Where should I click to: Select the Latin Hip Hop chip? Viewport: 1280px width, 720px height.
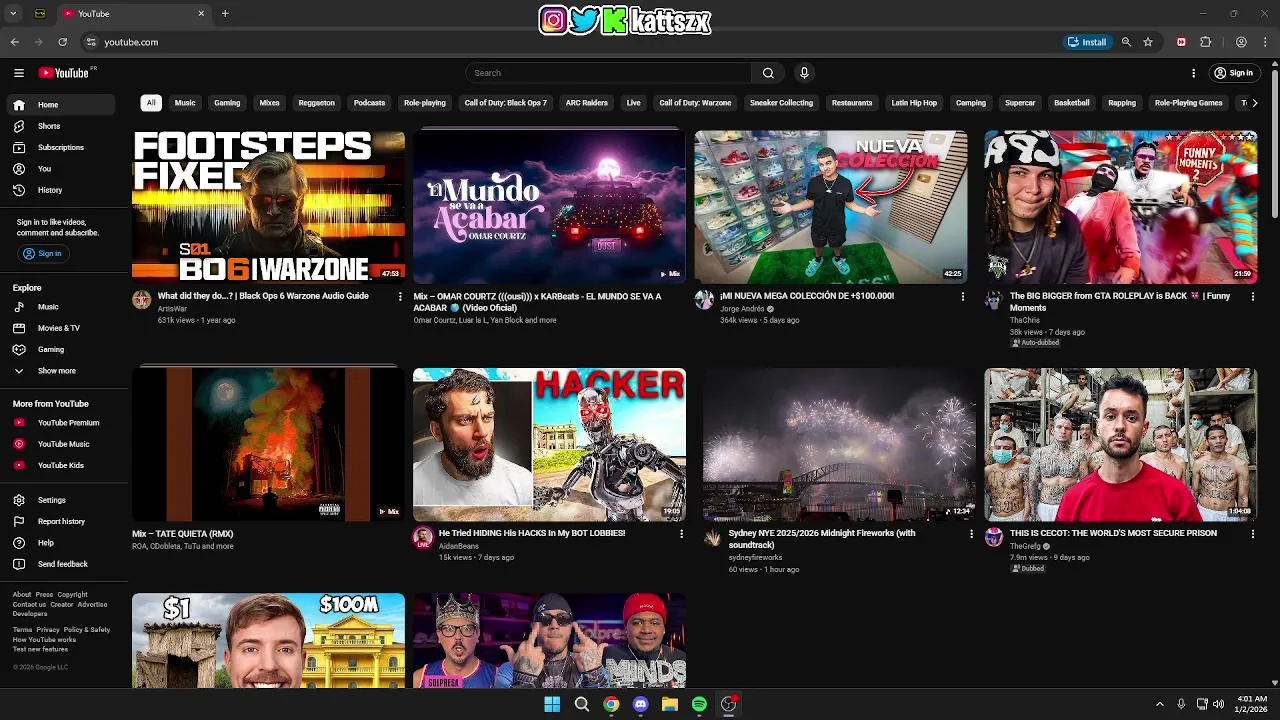pyautogui.click(x=914, y=103)
